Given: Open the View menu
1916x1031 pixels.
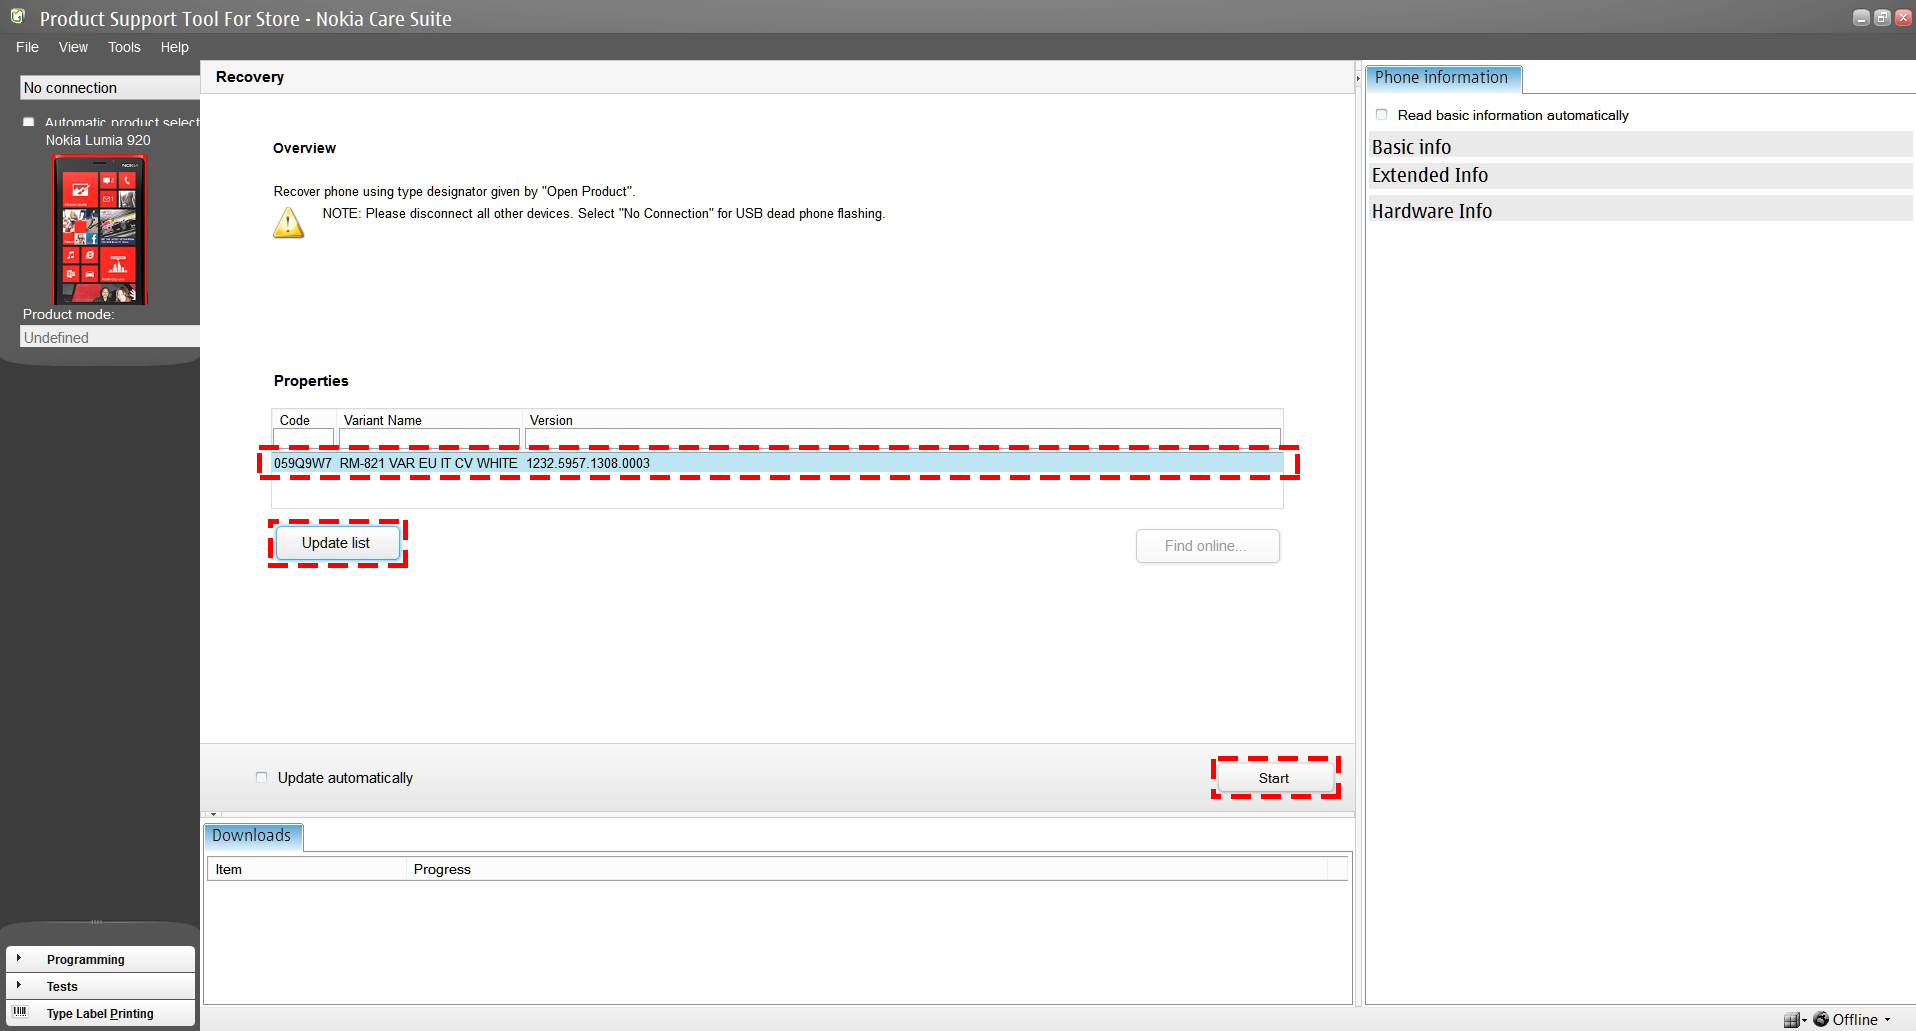Looking at the screenshot, I should coord(73,47).
